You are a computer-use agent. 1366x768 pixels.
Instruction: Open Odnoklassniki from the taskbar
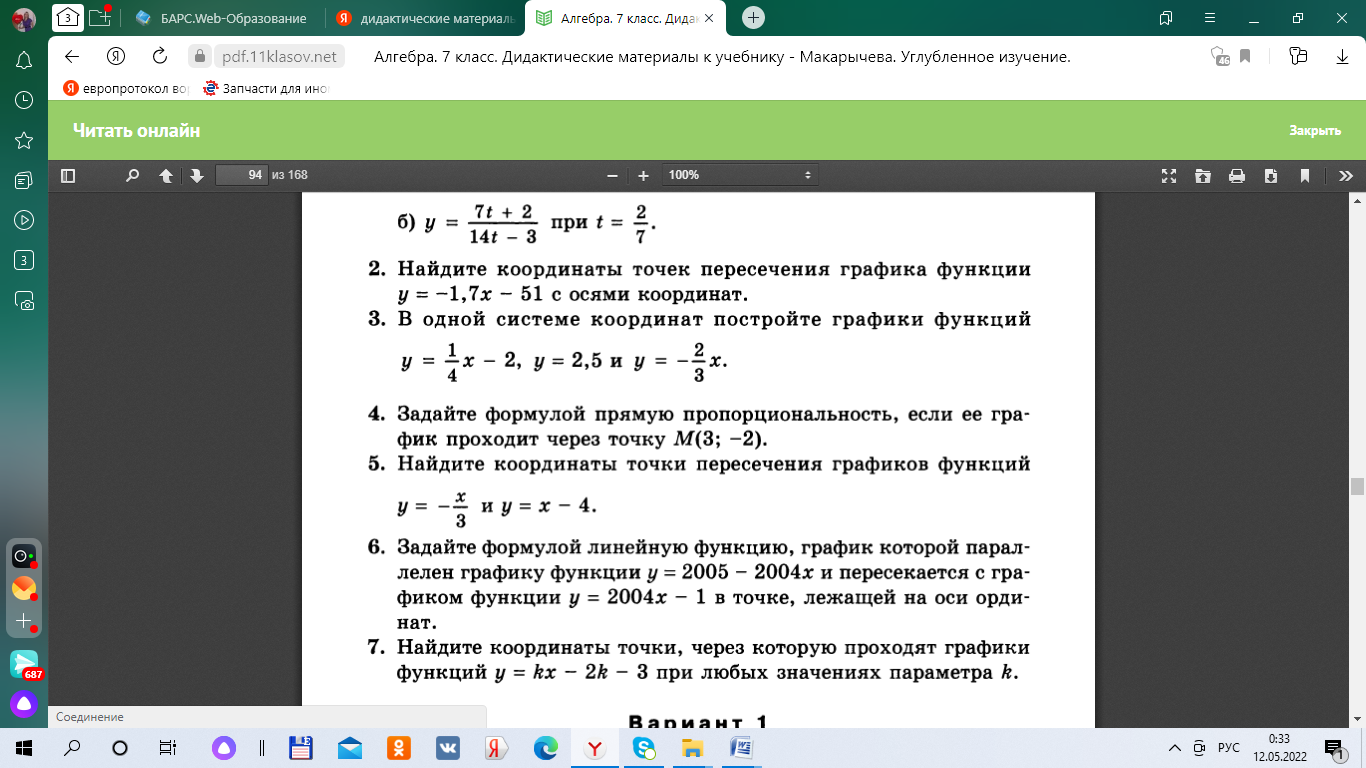tap(398, 748)
